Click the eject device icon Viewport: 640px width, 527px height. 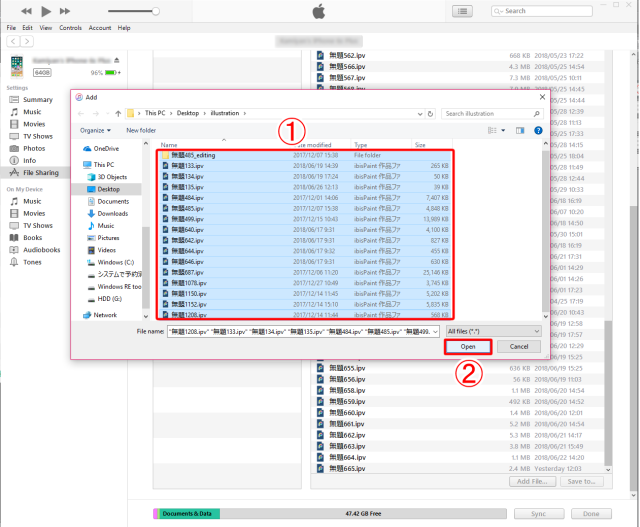coord(117,60)
